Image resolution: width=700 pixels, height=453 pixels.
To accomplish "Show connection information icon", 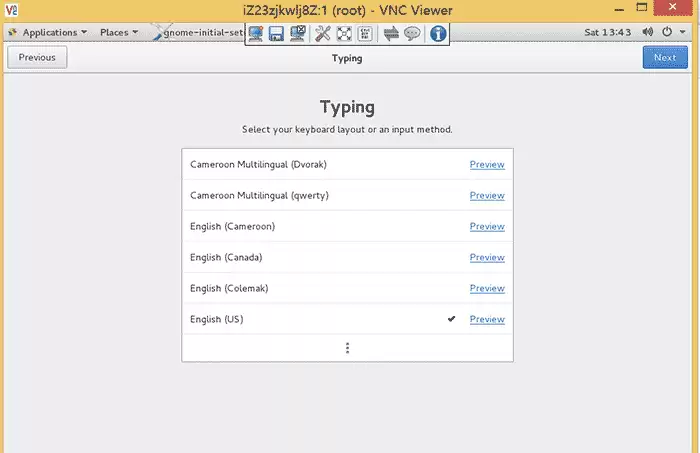I will tap(438, 33).
